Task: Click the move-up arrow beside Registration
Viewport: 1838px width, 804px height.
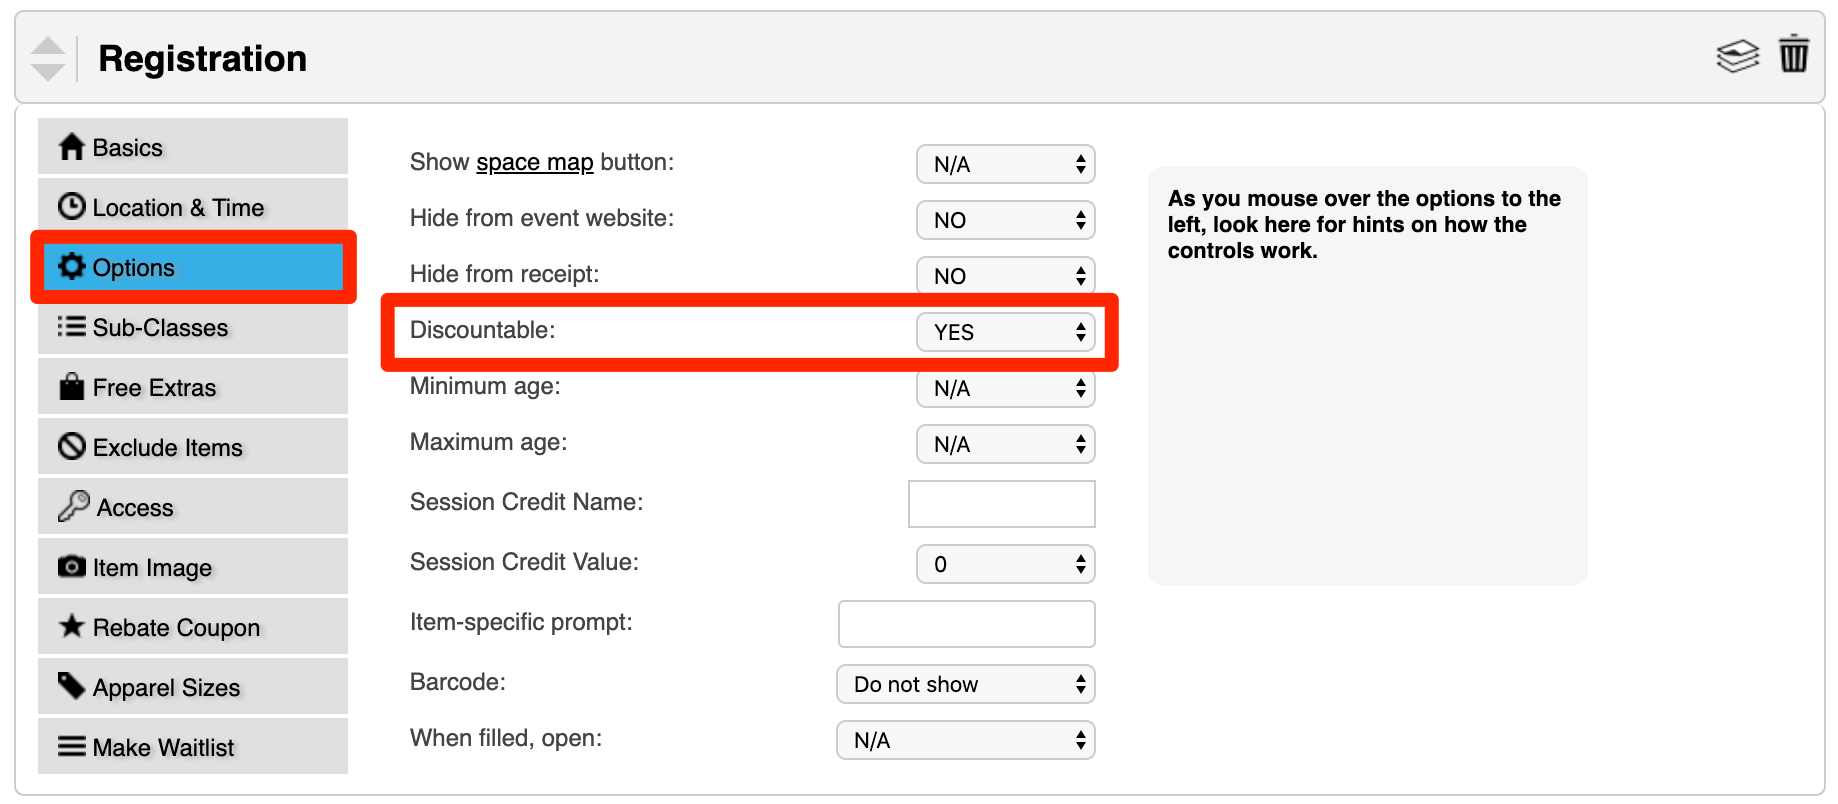Action: pos(48,46)
